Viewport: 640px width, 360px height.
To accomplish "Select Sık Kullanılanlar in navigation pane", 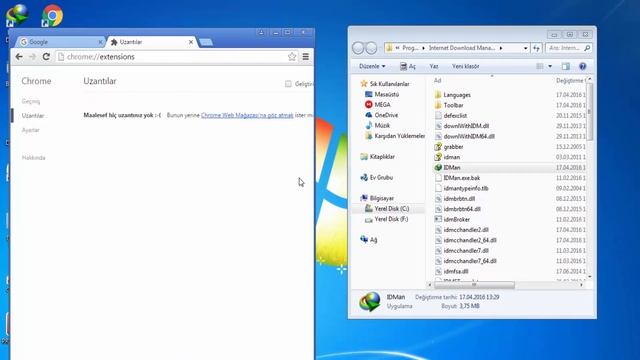I will point(384,84).
